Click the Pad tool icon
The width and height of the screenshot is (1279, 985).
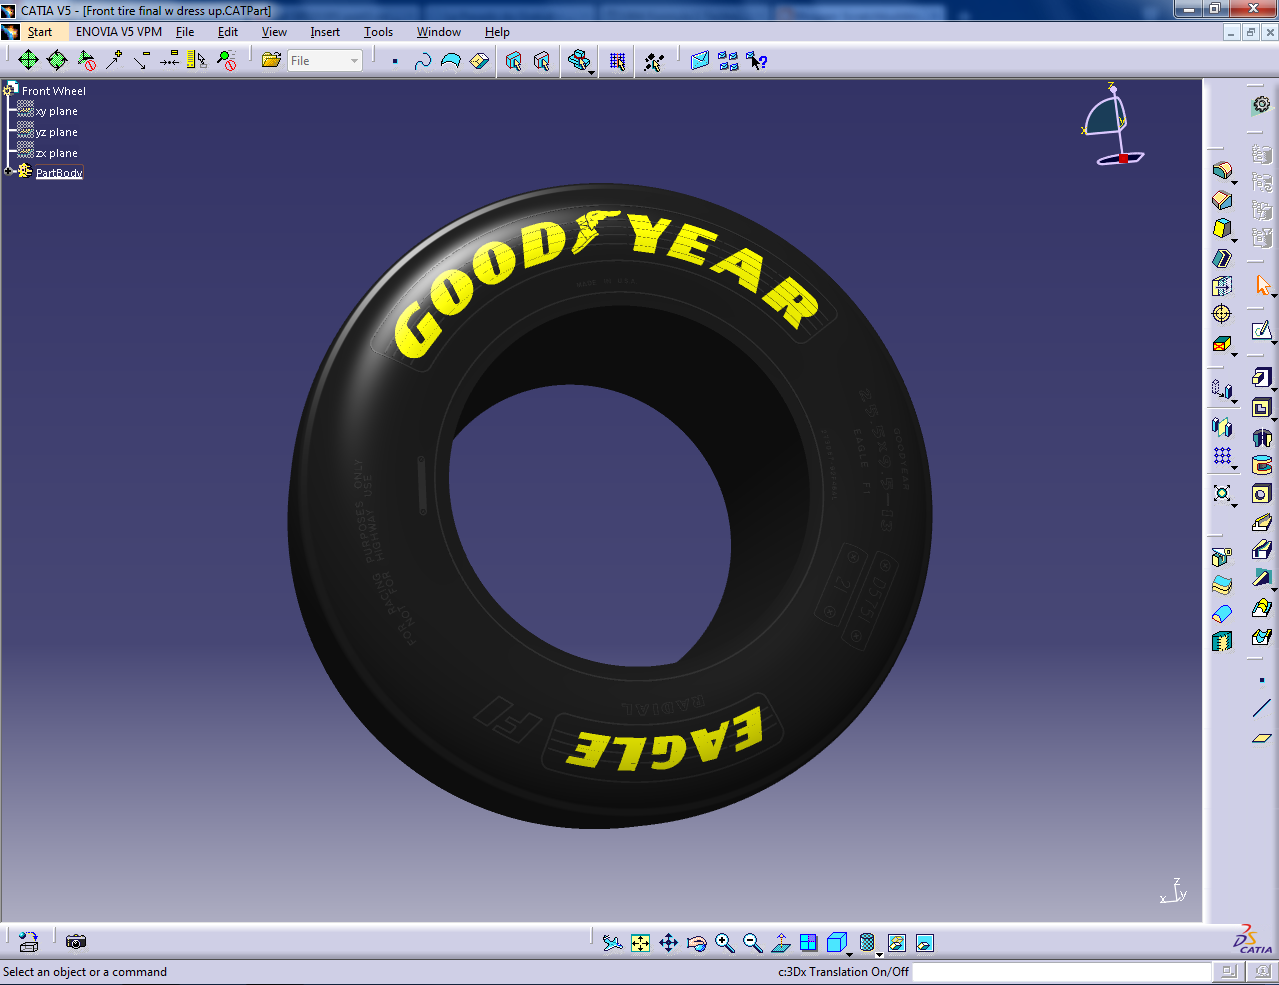click(x=1261, y=377)
